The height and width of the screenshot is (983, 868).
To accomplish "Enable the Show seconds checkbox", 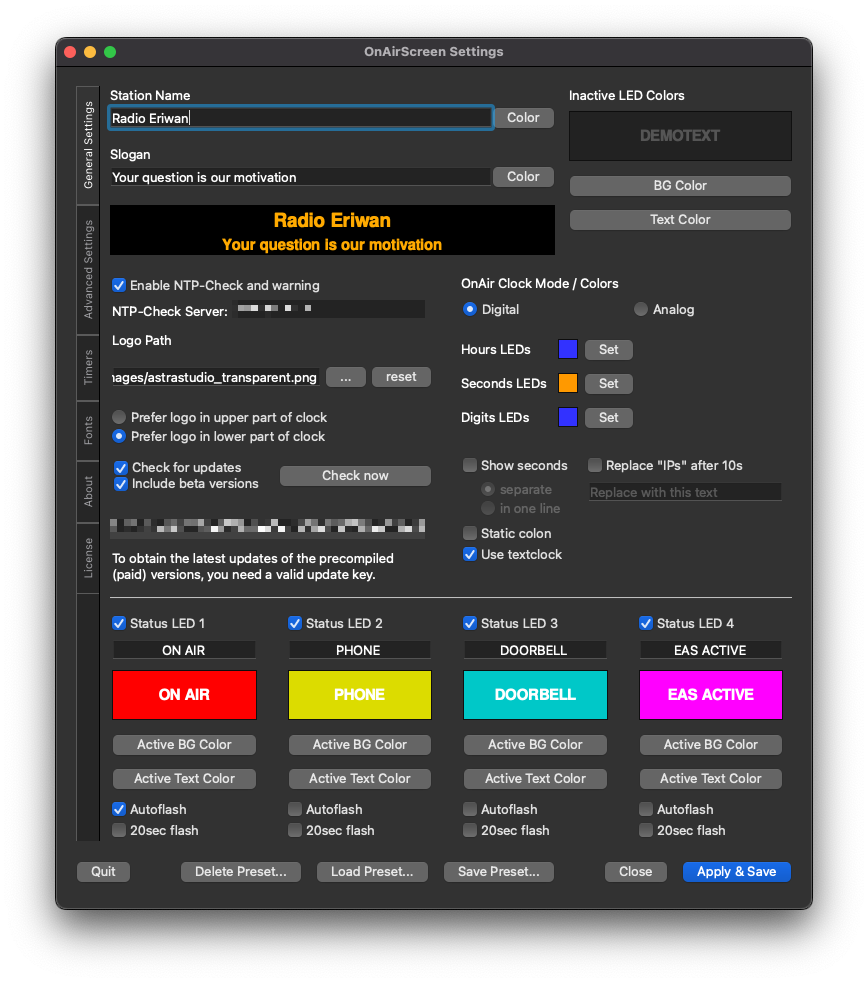I will (x=470, y=466).
